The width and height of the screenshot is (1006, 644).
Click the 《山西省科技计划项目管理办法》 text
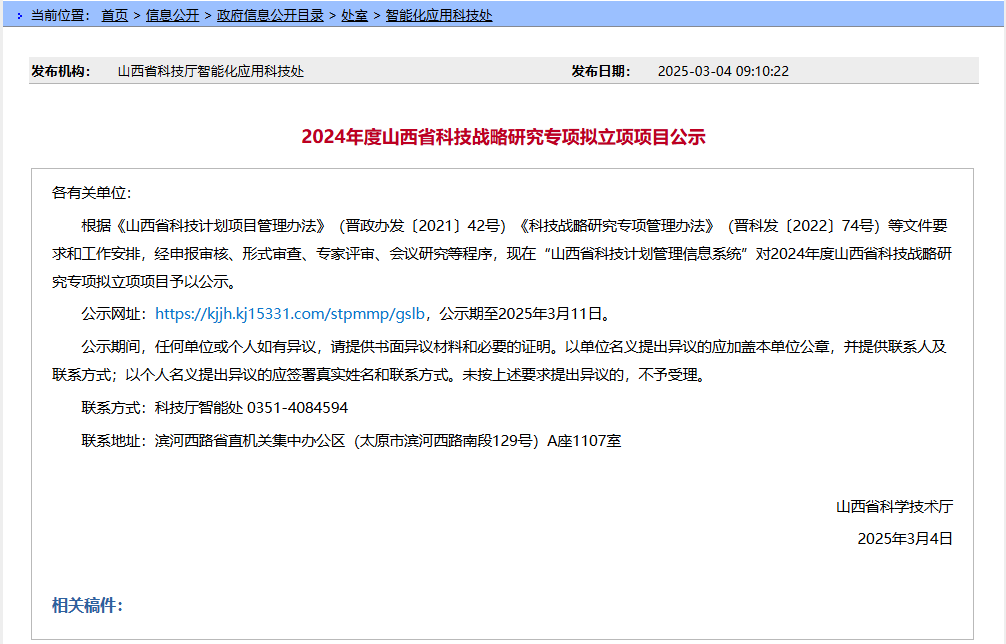coord(221,224)
